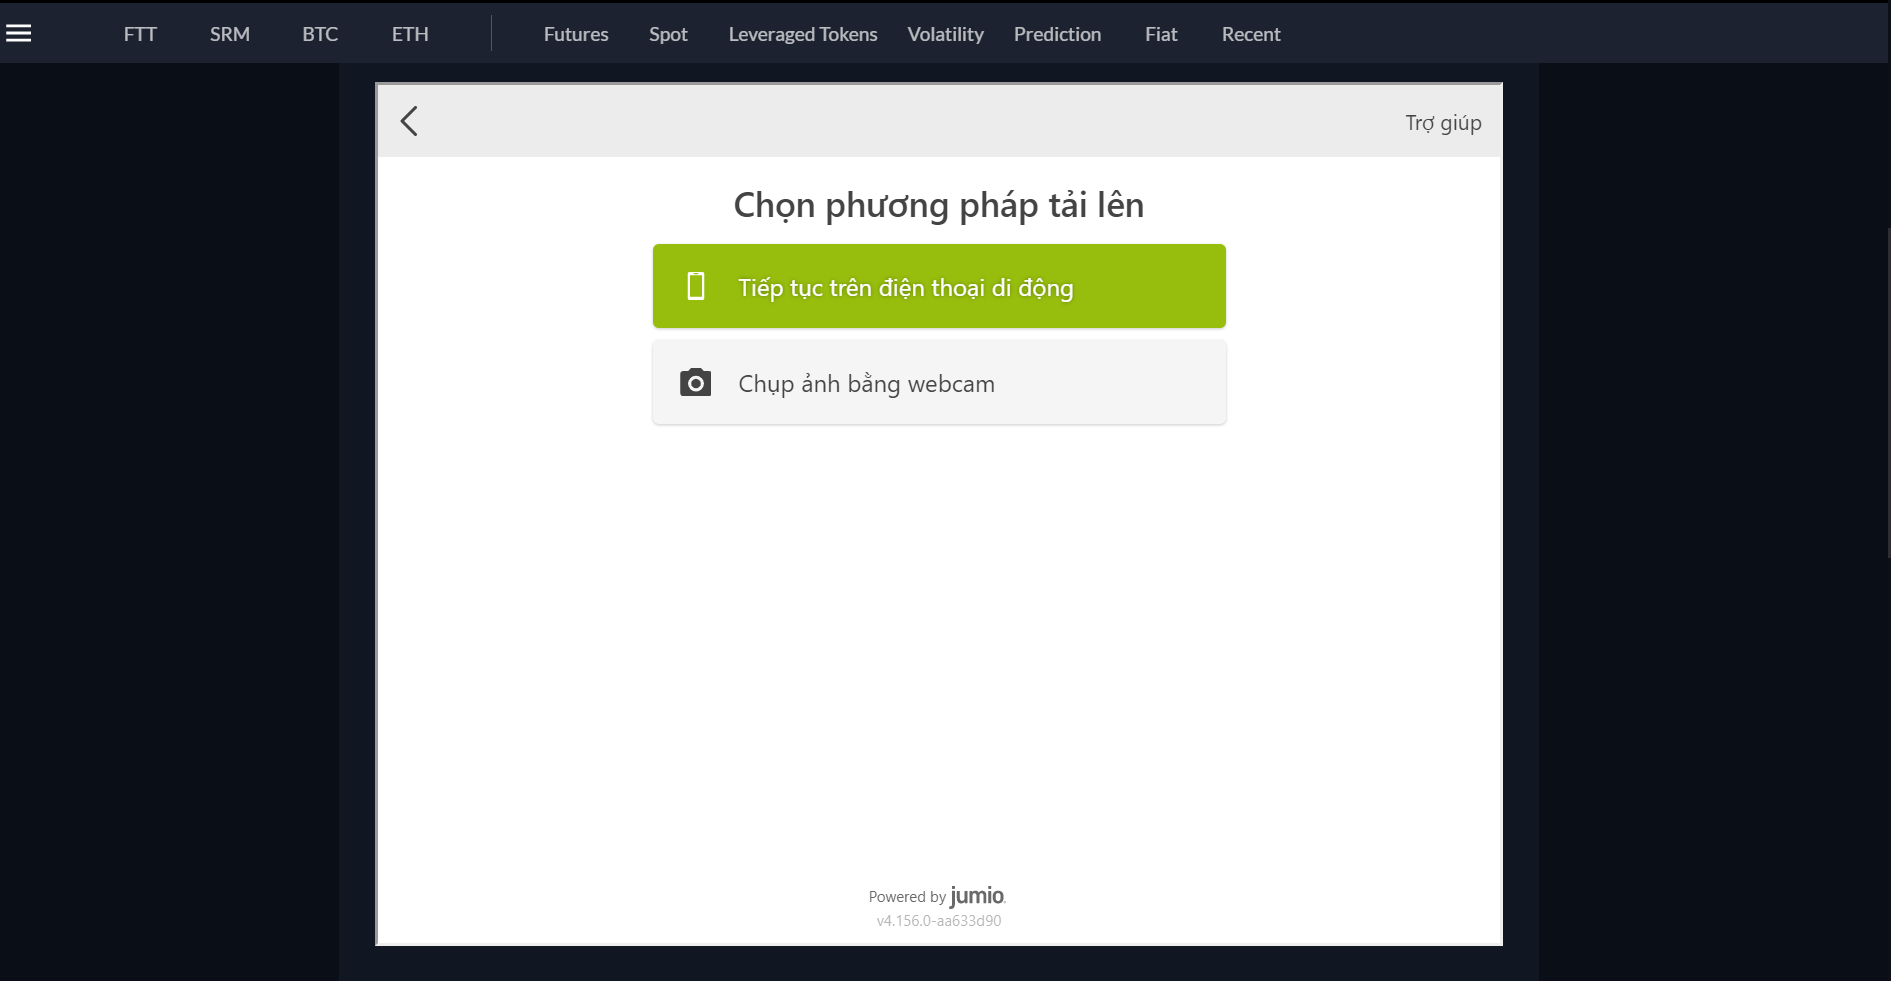Select Fiat in the navigation bar
Viewport: 1891px width, 981px height.
tap(1161, 34)
